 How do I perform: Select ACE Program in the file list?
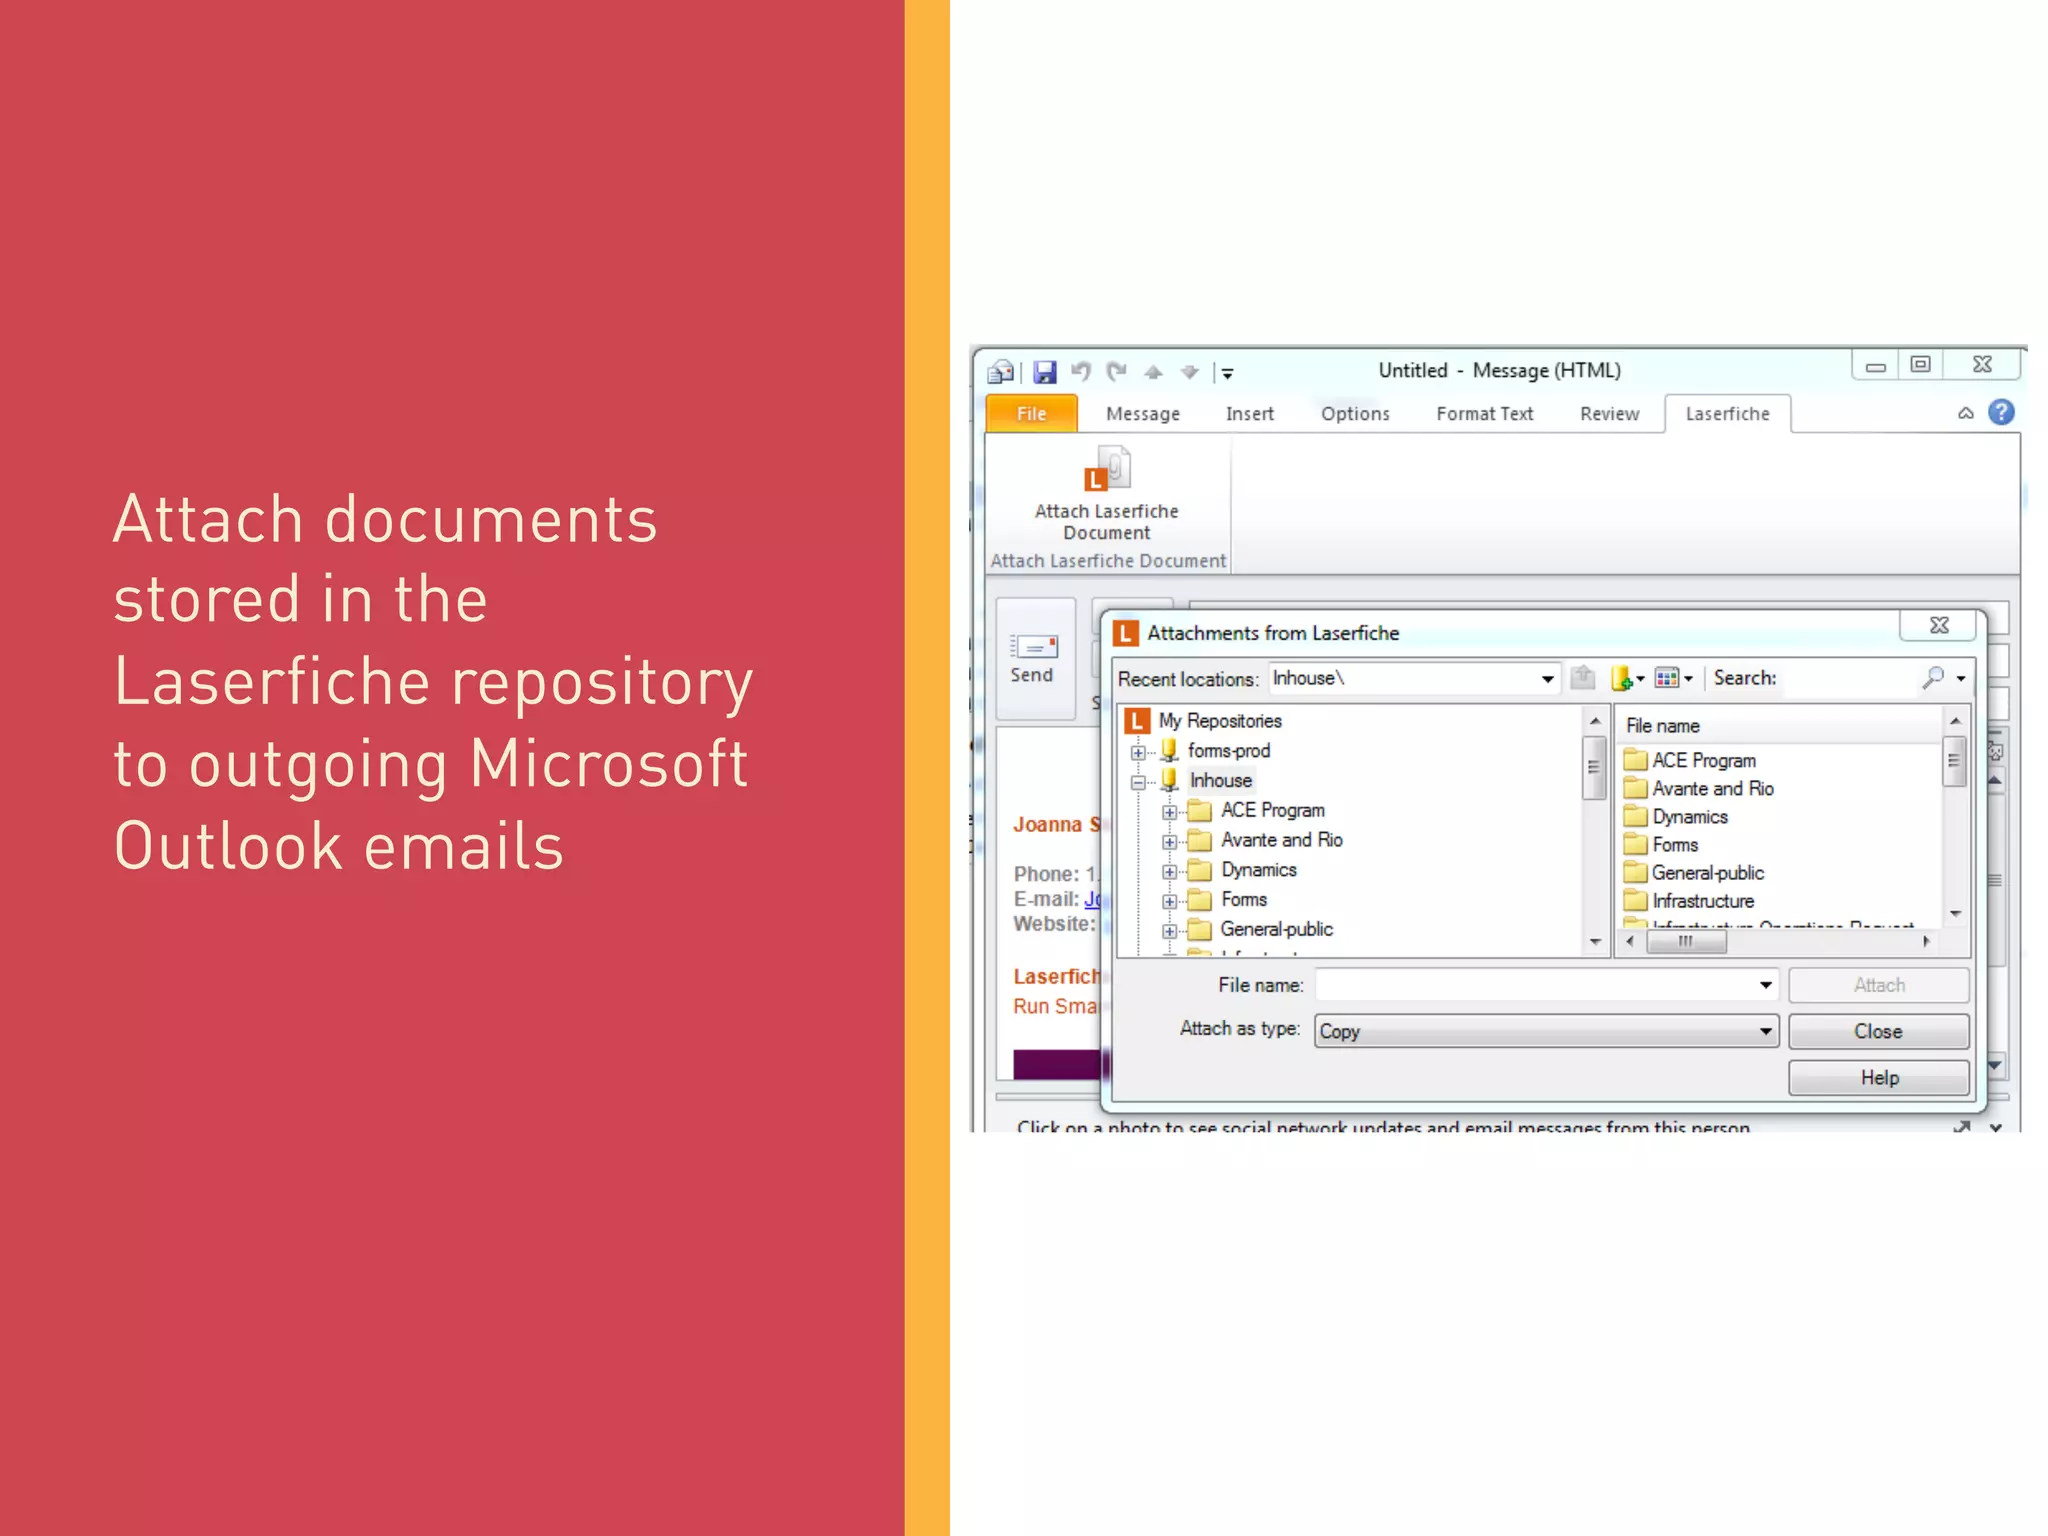point(1703,760)
